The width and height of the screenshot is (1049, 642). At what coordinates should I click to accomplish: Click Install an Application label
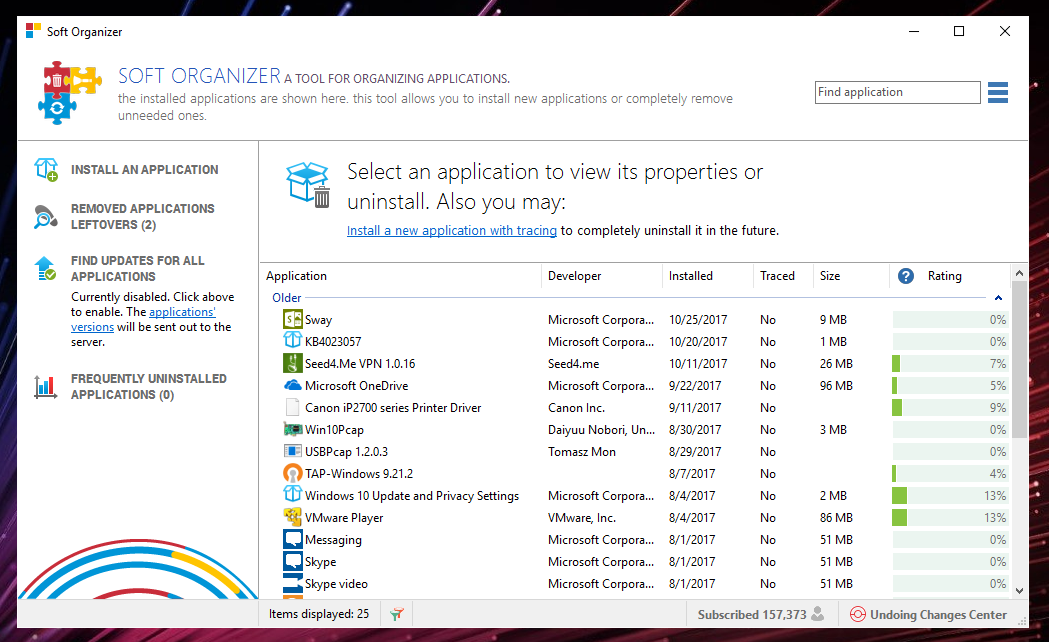145,170
